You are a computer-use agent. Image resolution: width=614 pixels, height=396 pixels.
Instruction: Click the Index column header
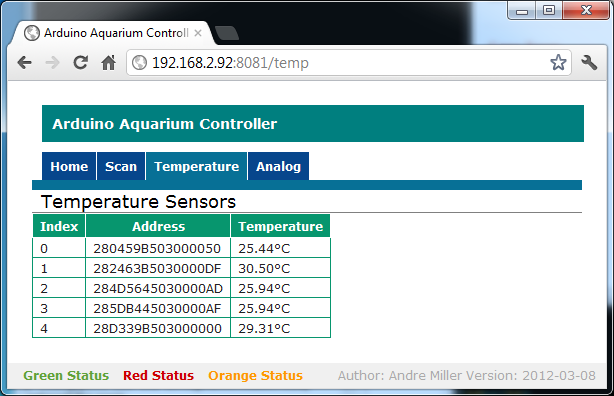59,226
